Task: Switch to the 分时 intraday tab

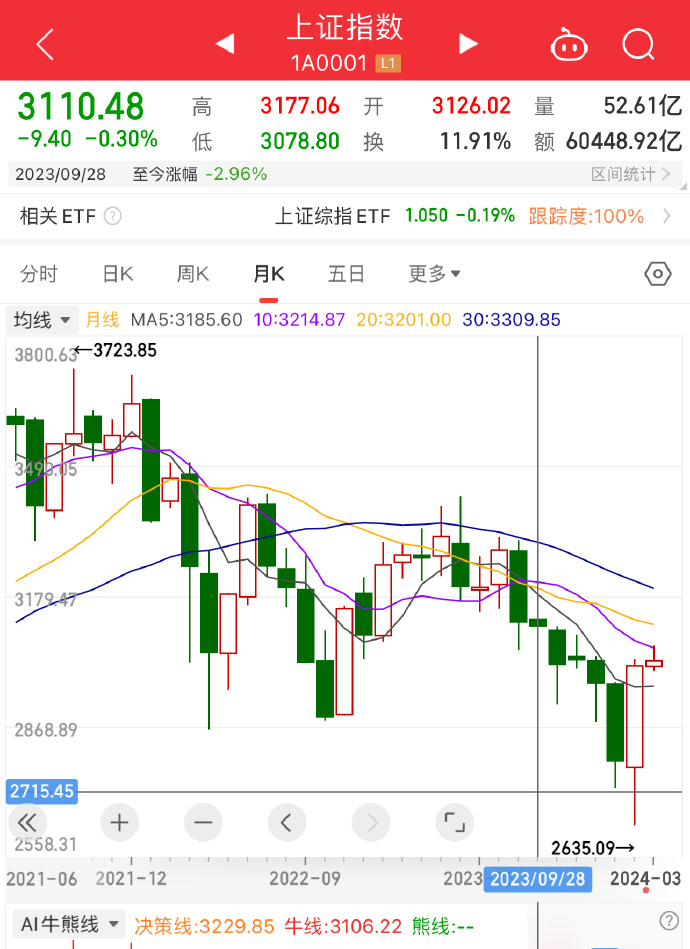Action: pos(40,272)
